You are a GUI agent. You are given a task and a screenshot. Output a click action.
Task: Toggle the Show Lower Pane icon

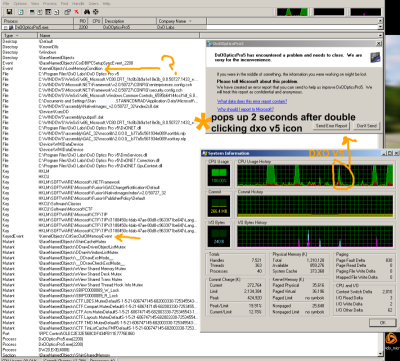48,12
